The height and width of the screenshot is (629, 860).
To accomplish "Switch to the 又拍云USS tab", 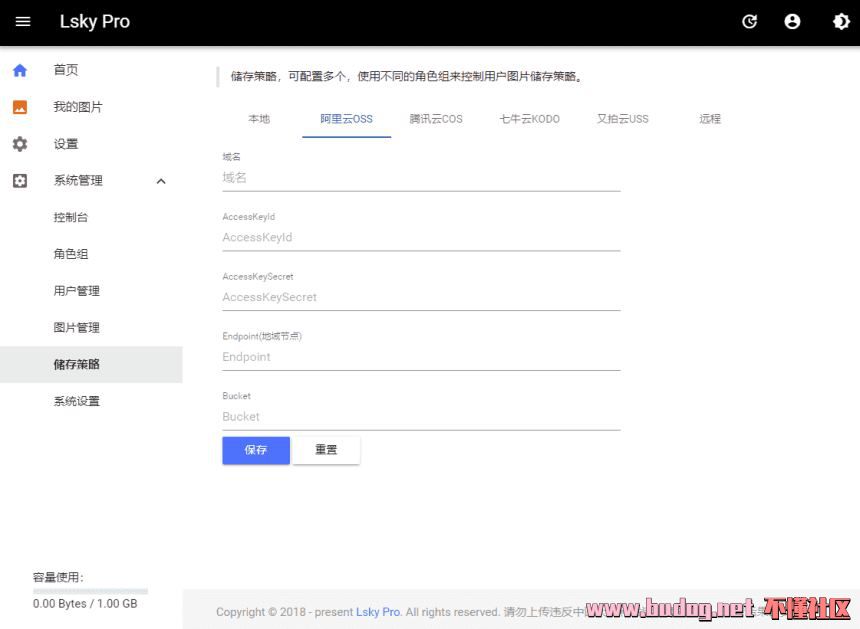I will 622,119.
